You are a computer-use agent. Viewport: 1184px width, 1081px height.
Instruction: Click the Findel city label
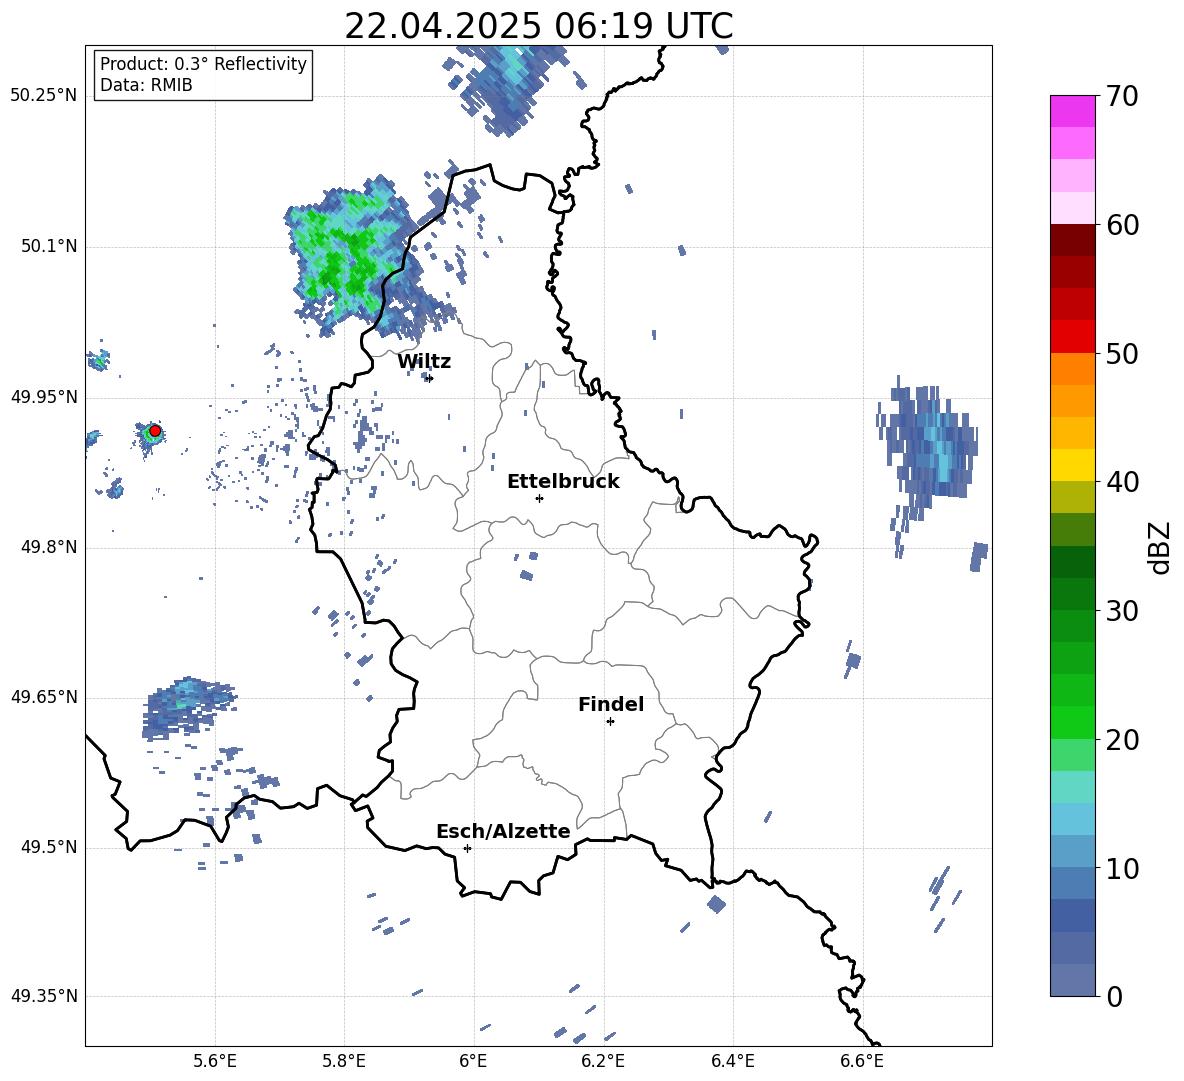(x=611, y=704)
